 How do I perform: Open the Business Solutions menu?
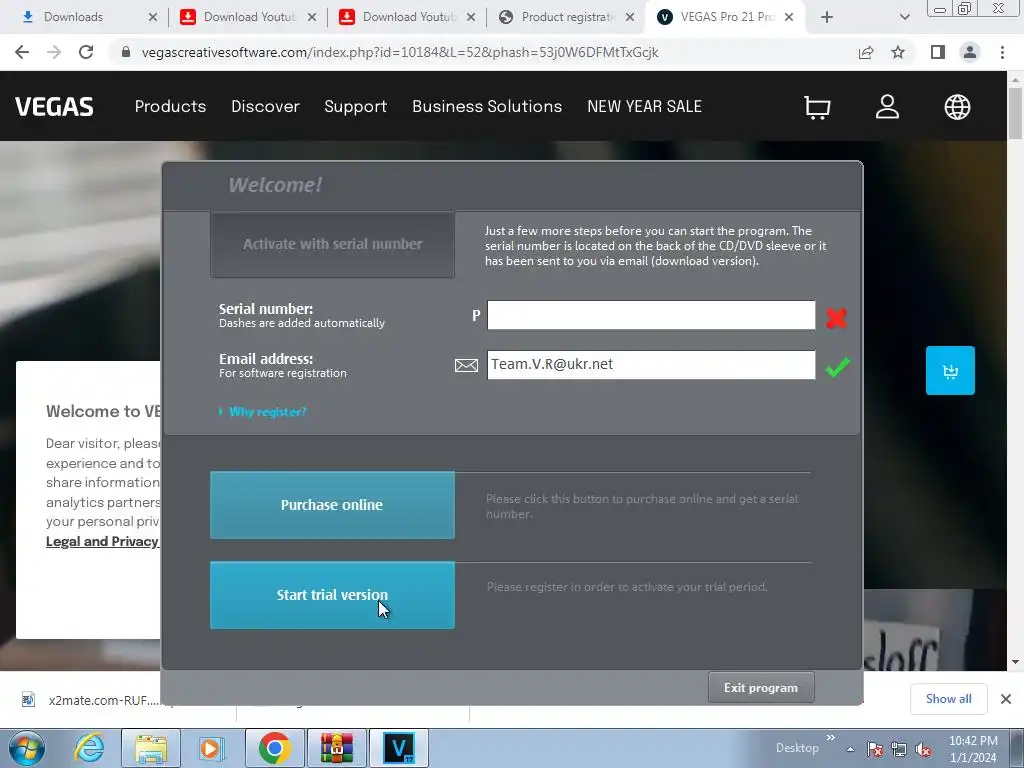click(x=487, y=106)
